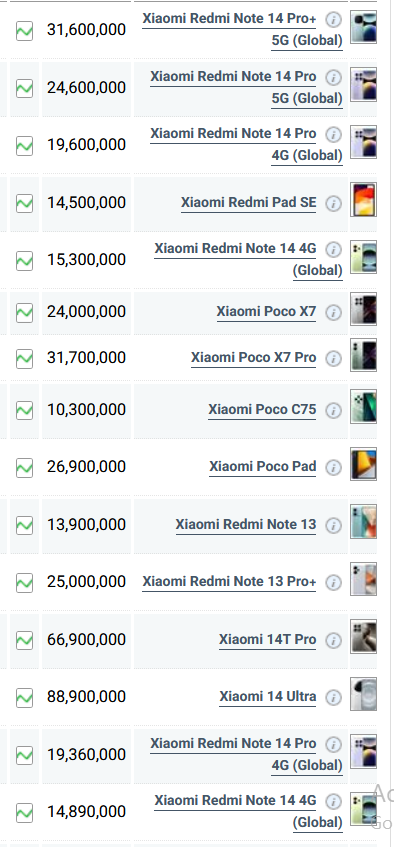Image resolution: width=394 pixels, height=847 pixels.
Task: Open price chart icon for Xiaomi Poco X7
Action: 24,312
